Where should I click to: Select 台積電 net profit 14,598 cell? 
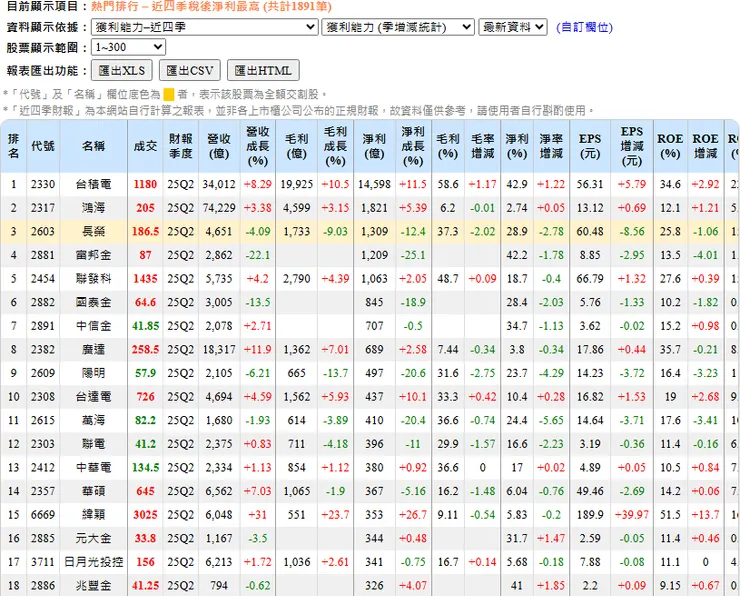(374, 184)
